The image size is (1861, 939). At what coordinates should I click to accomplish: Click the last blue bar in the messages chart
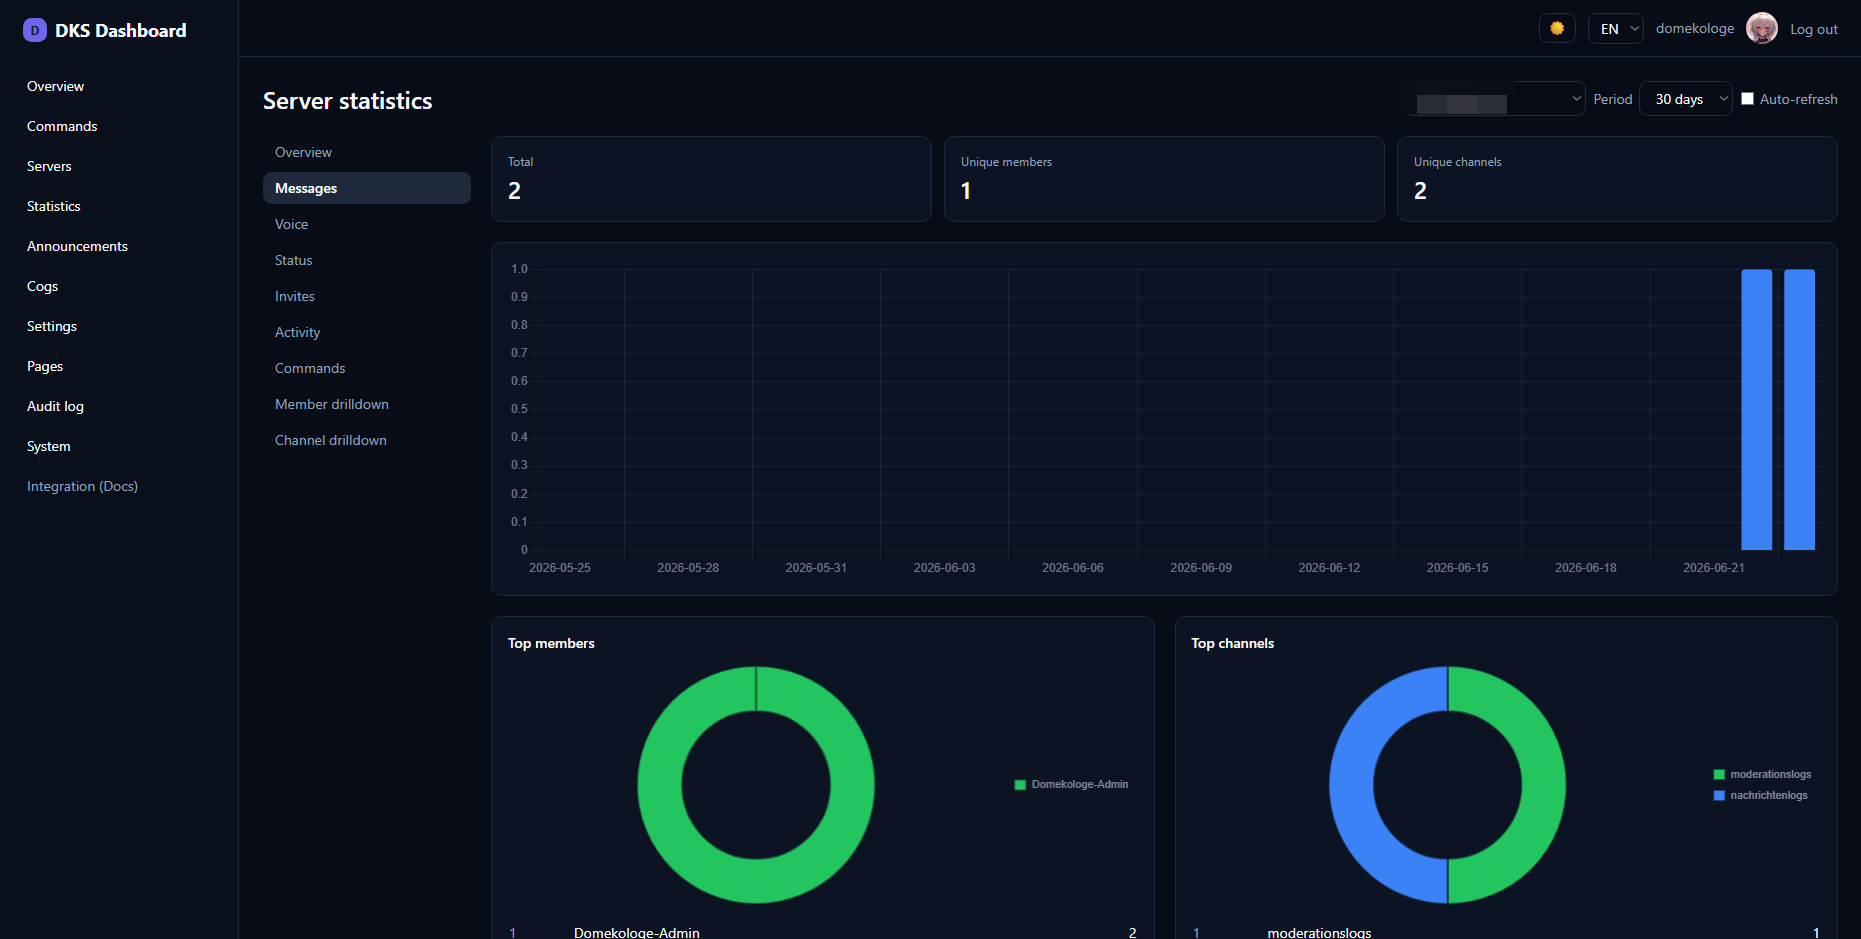click(1799, 410)
